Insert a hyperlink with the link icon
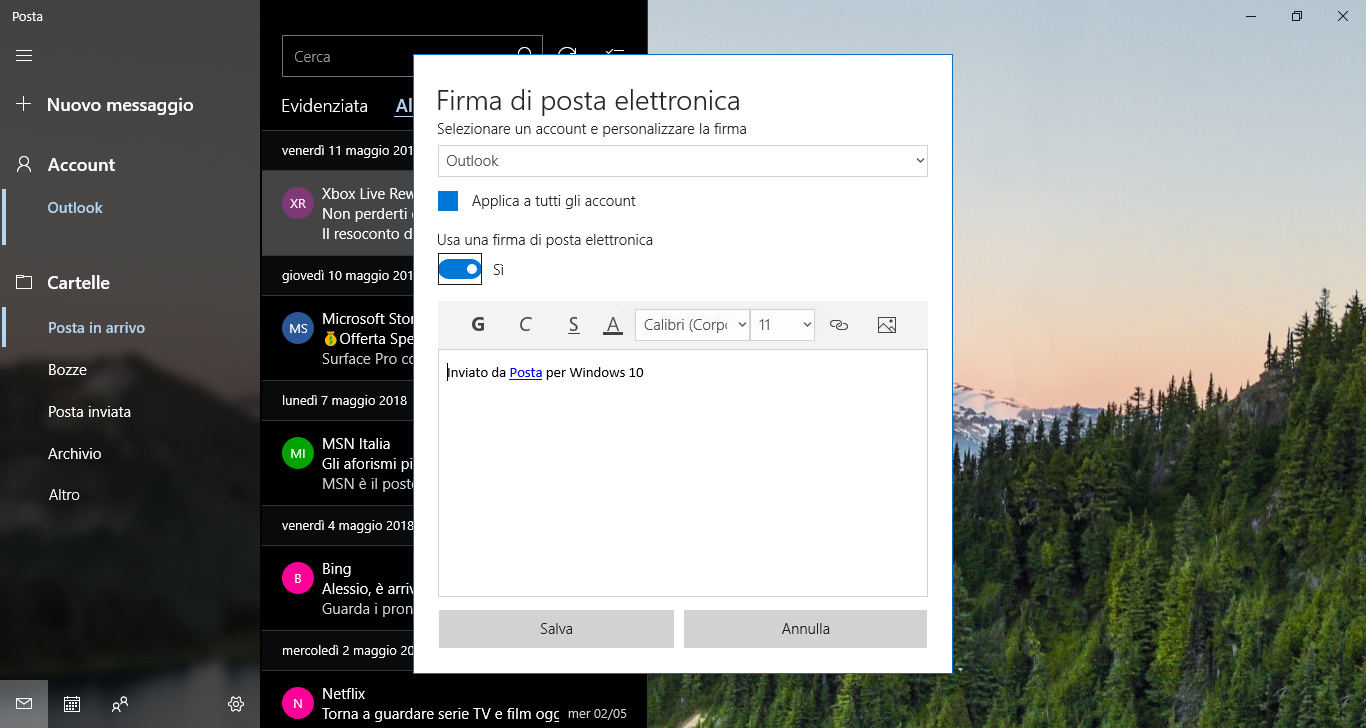Image resolution: width=1366 pixels, height=728 pixels. click(839, 324)
